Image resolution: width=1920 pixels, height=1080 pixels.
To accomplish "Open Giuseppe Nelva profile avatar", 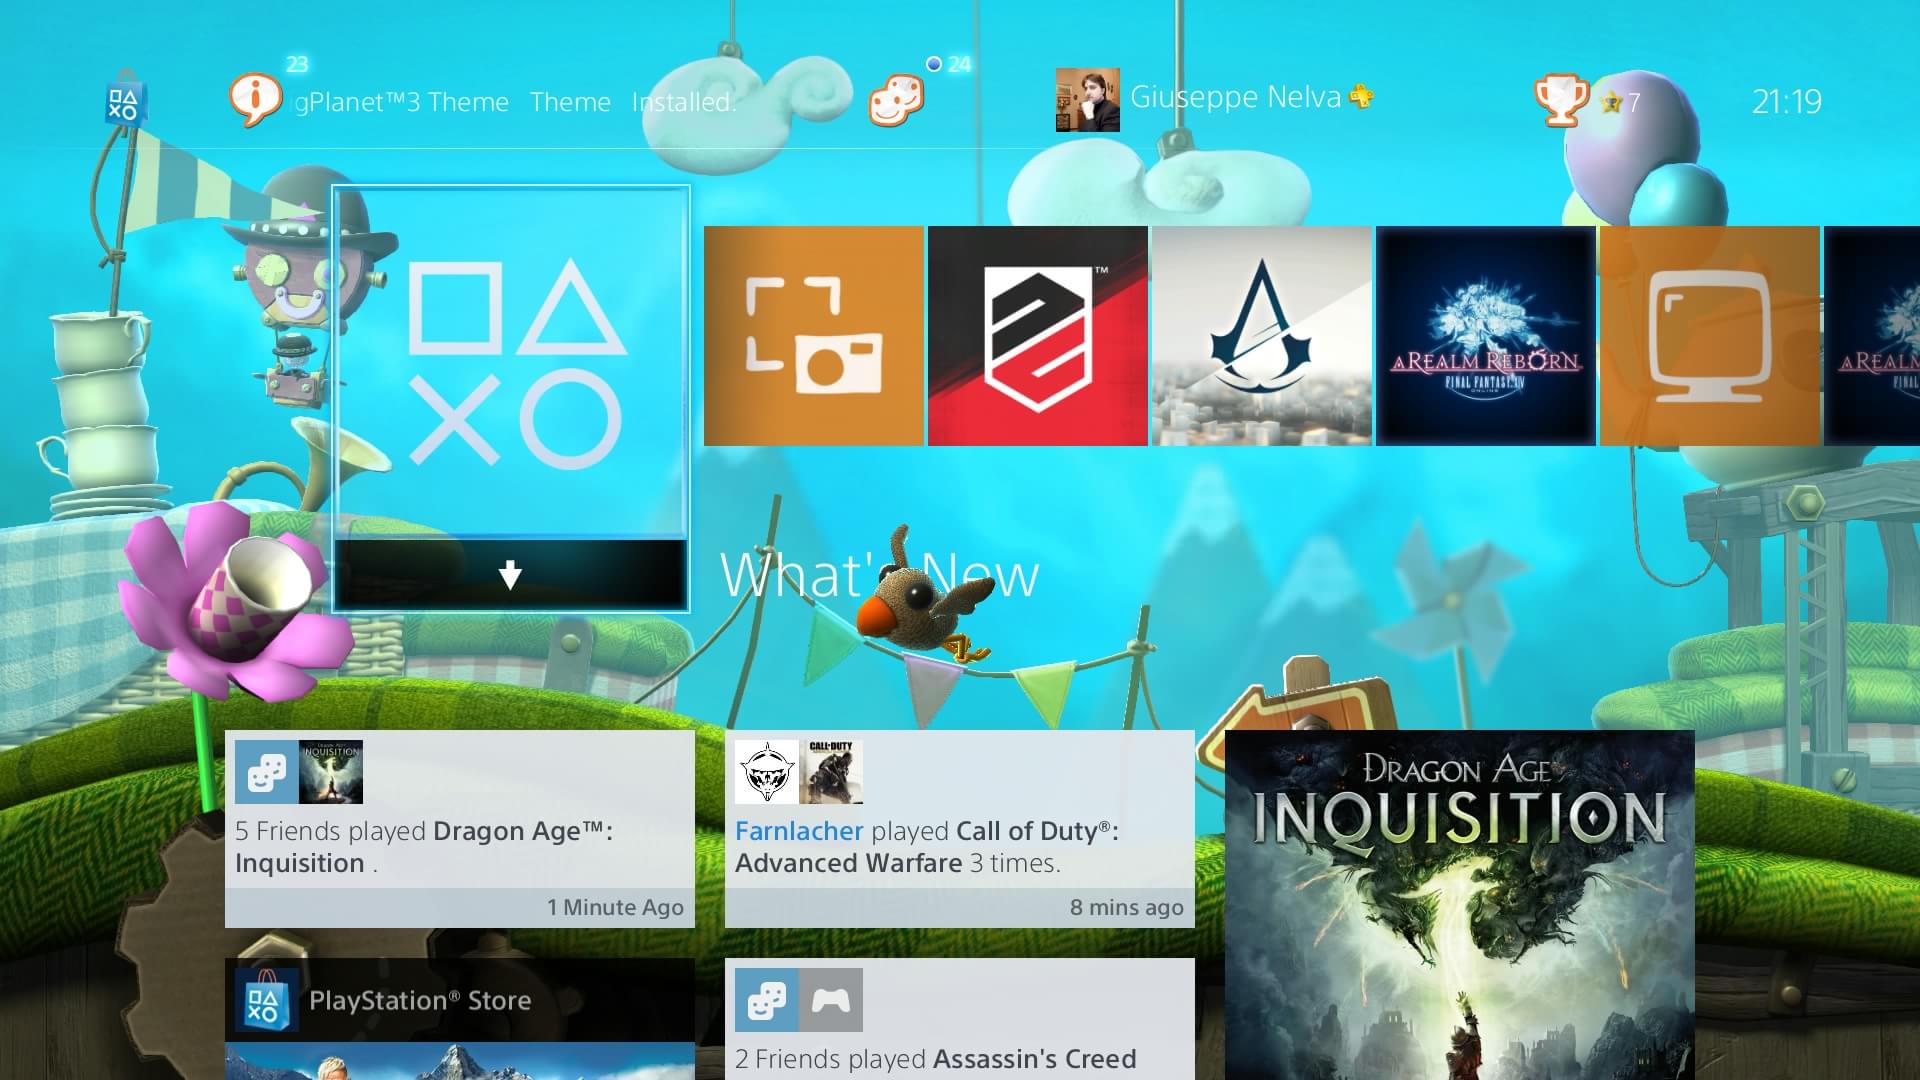I will 1087,100.
